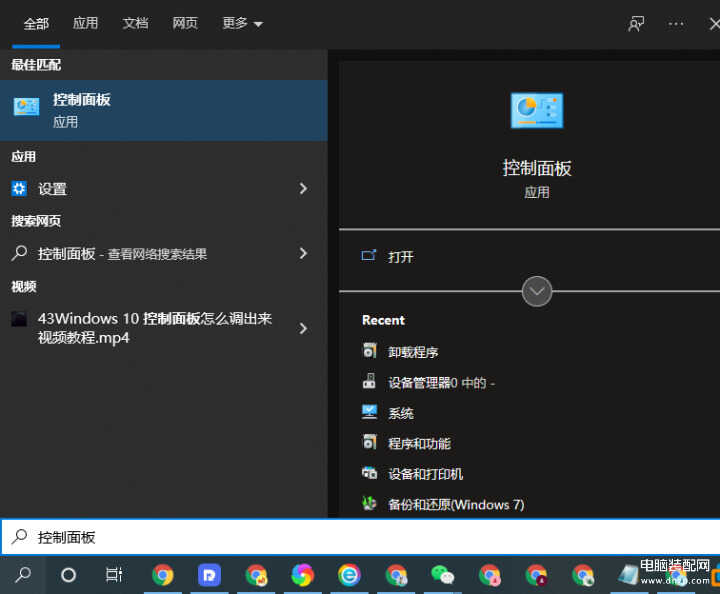Click the taskbar search magnifier icon

pos(22,575)
